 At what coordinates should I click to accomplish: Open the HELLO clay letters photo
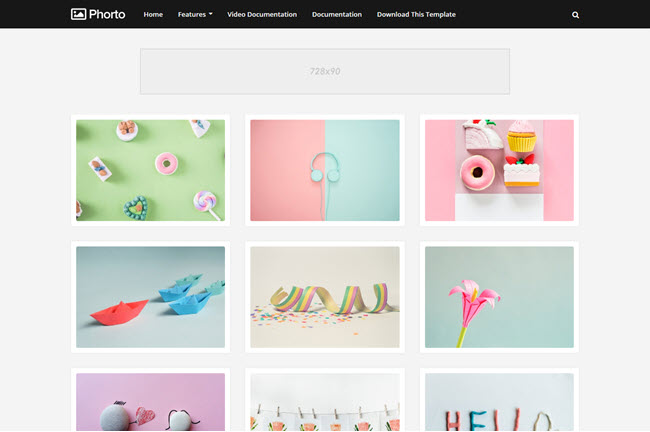pyautogui.click(x=499, y=402)
